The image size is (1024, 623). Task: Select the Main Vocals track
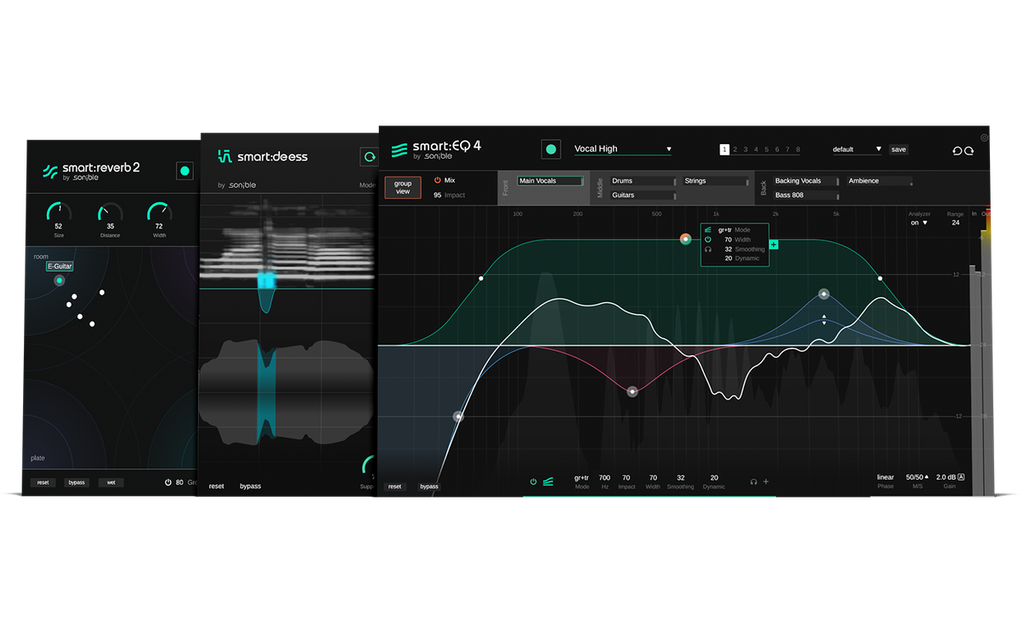(x=551, y=181)
